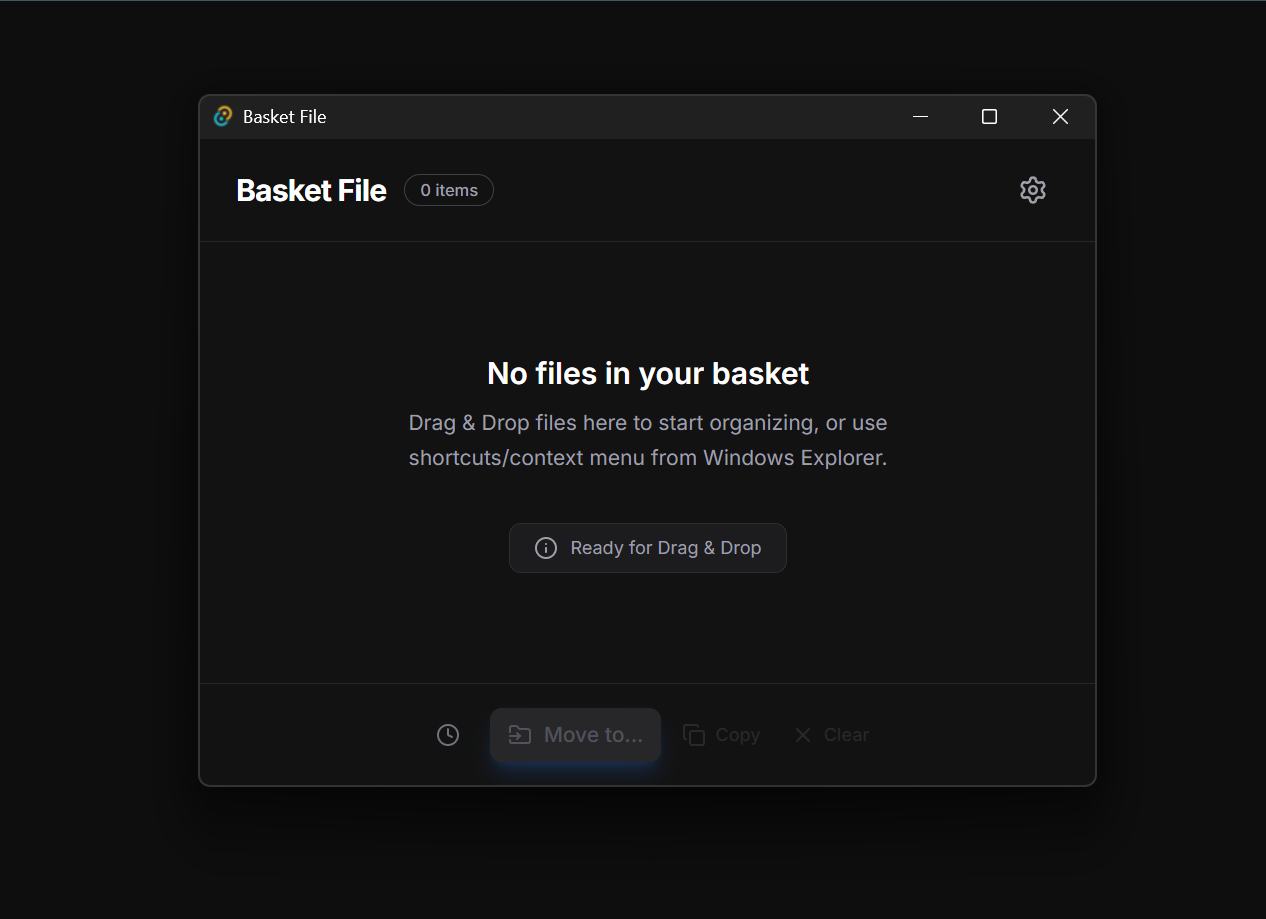1266x919 pixels.
Task: Click the Move to... button
Action: pos(575,735)
